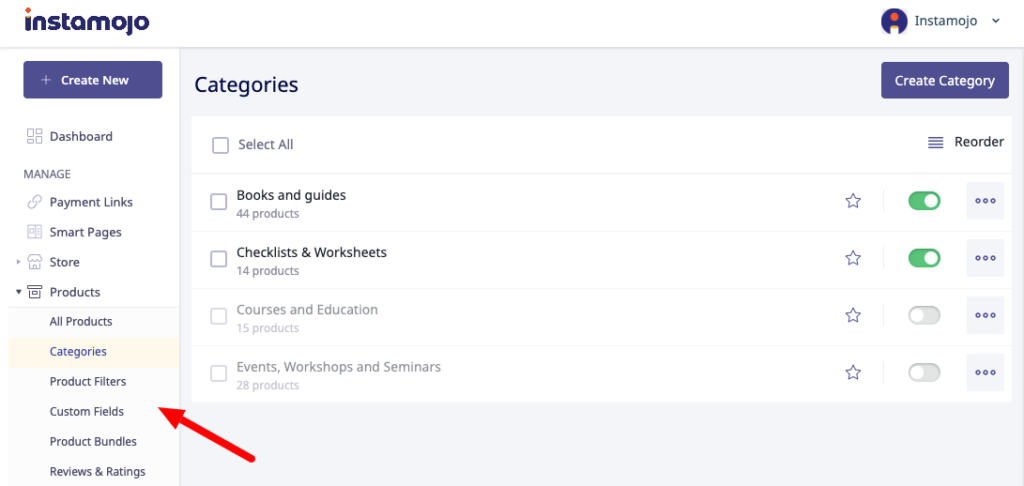Click the Payment Links chain icon
Screen dimensions: 1024x486
coord(34,202)
